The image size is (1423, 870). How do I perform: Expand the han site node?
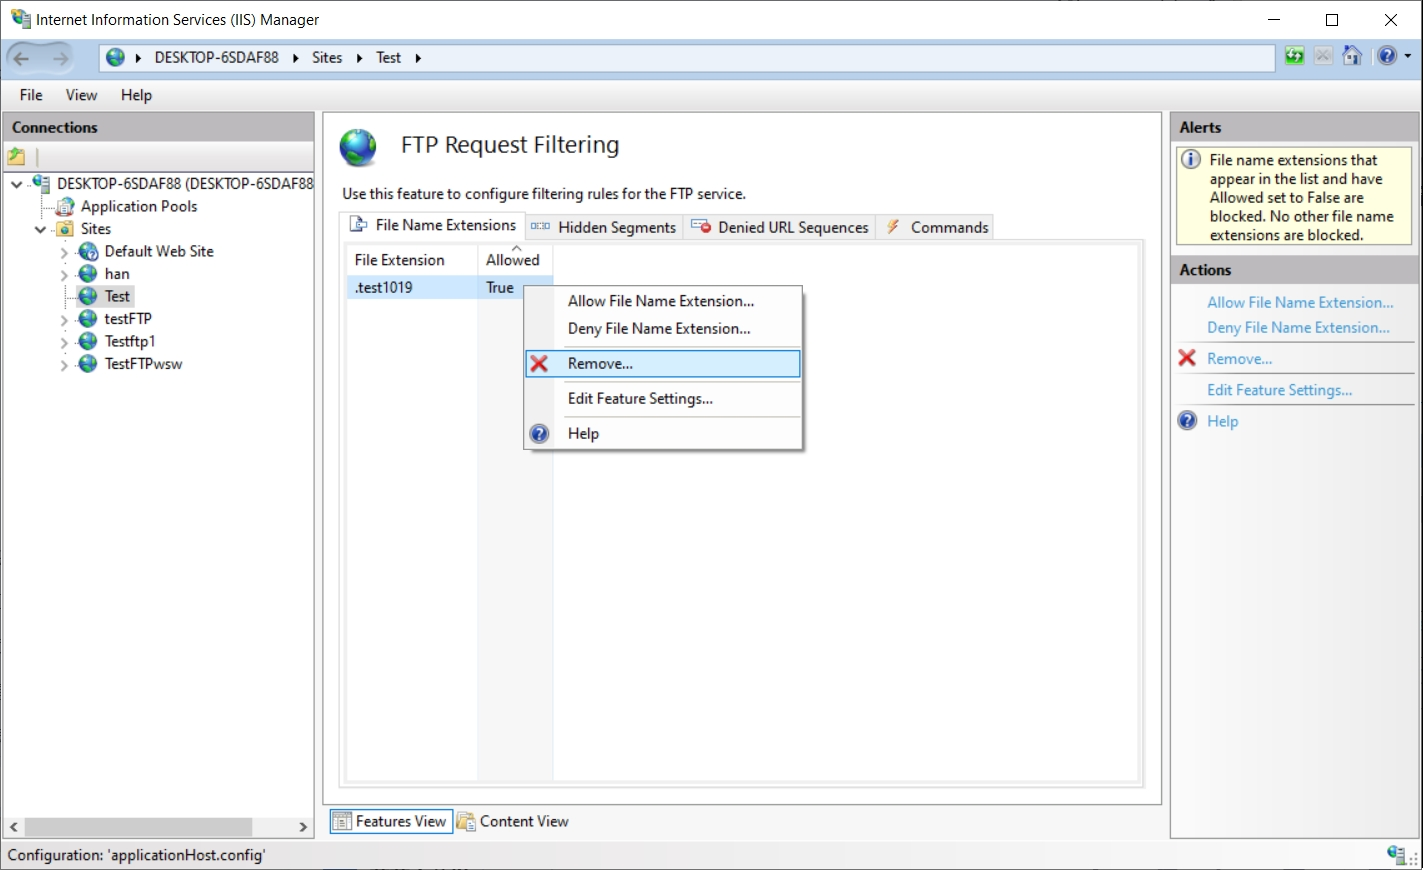pyautogui.click(x=64, y=275)
